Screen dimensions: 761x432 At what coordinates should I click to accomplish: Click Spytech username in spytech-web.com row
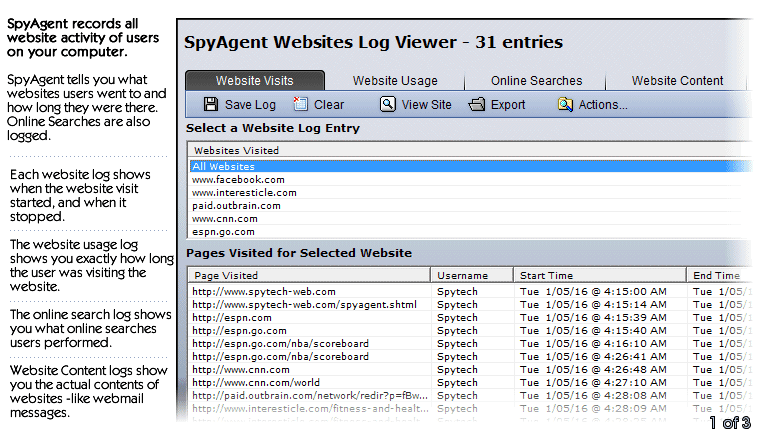(x=457, y=292)
